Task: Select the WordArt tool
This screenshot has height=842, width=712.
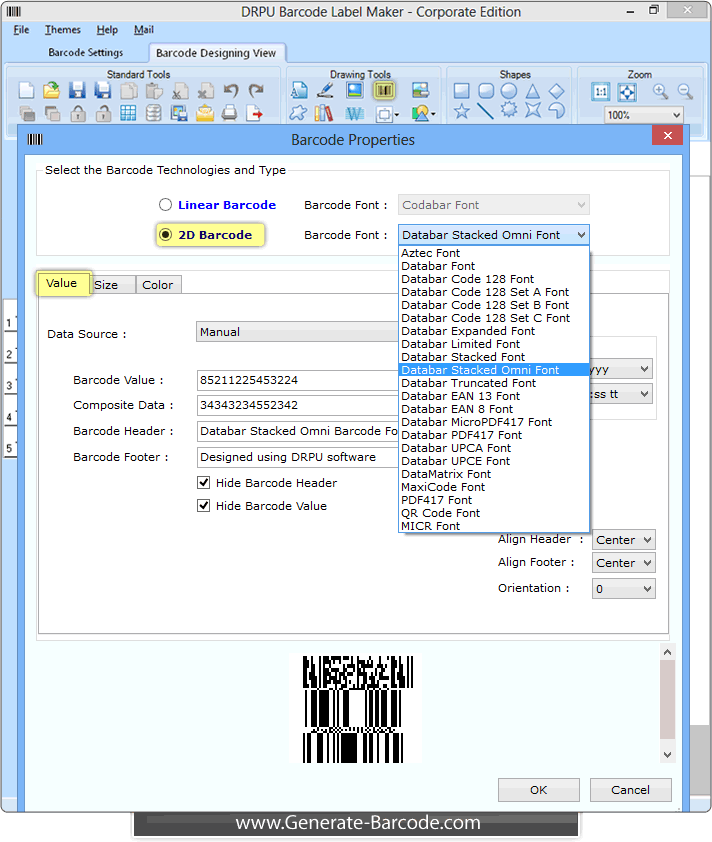Action: click(x=354, y=113)
